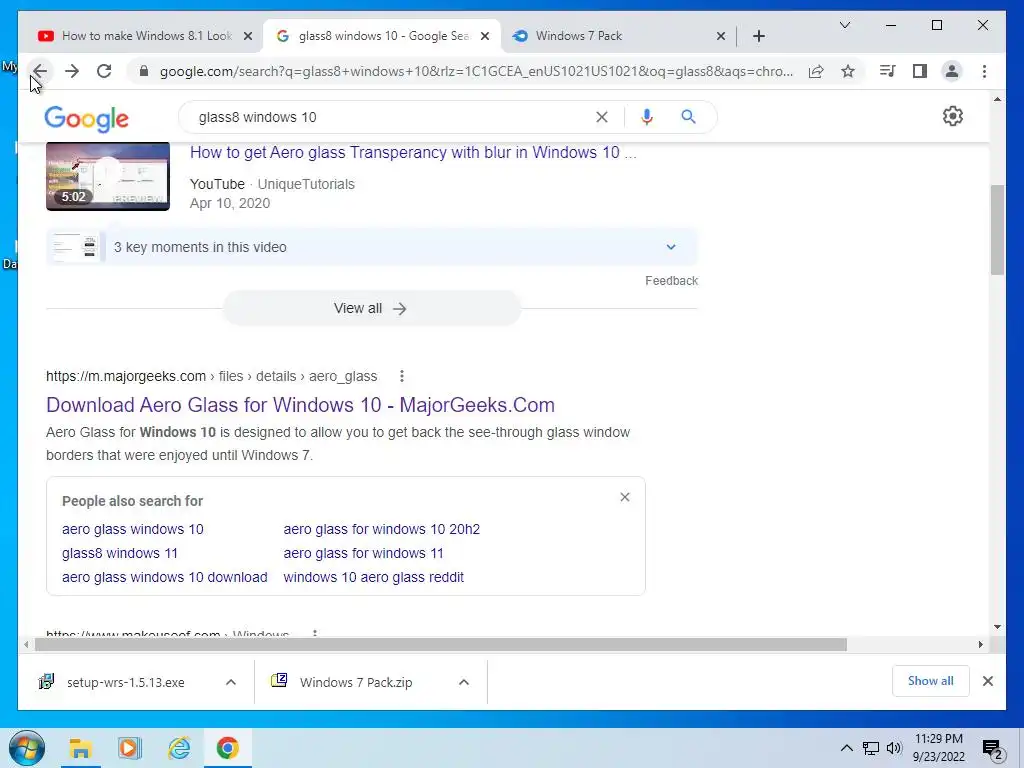1024x768 pixels.
Task: Close the downloads bar
Action: pyautogui.click(x=988, y=681)
